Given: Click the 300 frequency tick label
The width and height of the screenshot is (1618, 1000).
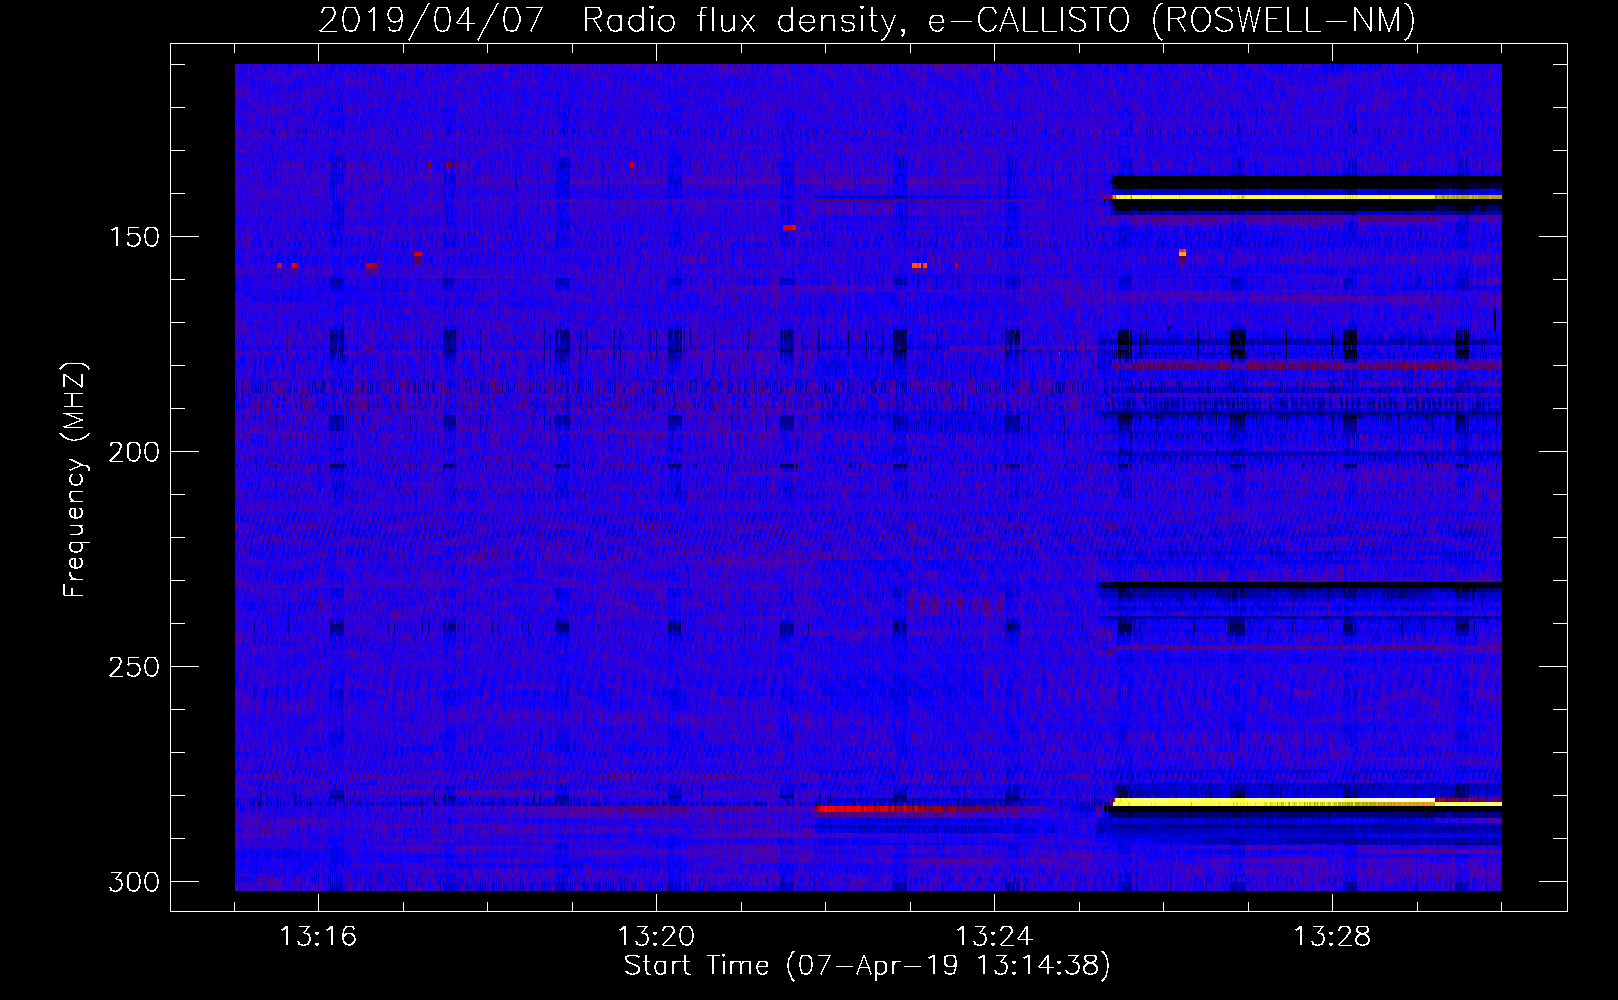Looking at the screenshot, I should point(134,882).
